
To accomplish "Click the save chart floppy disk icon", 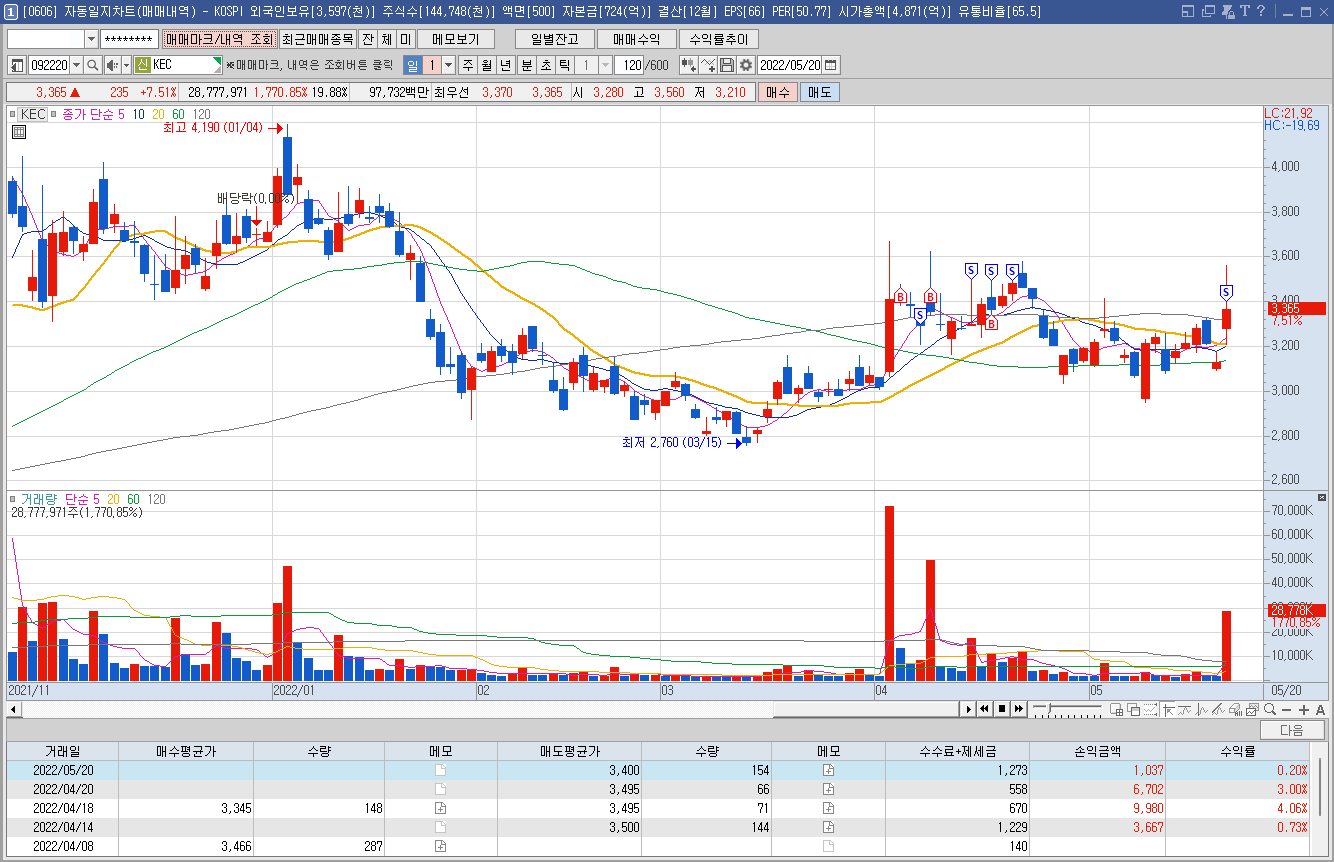I will [x=727, y=65].
